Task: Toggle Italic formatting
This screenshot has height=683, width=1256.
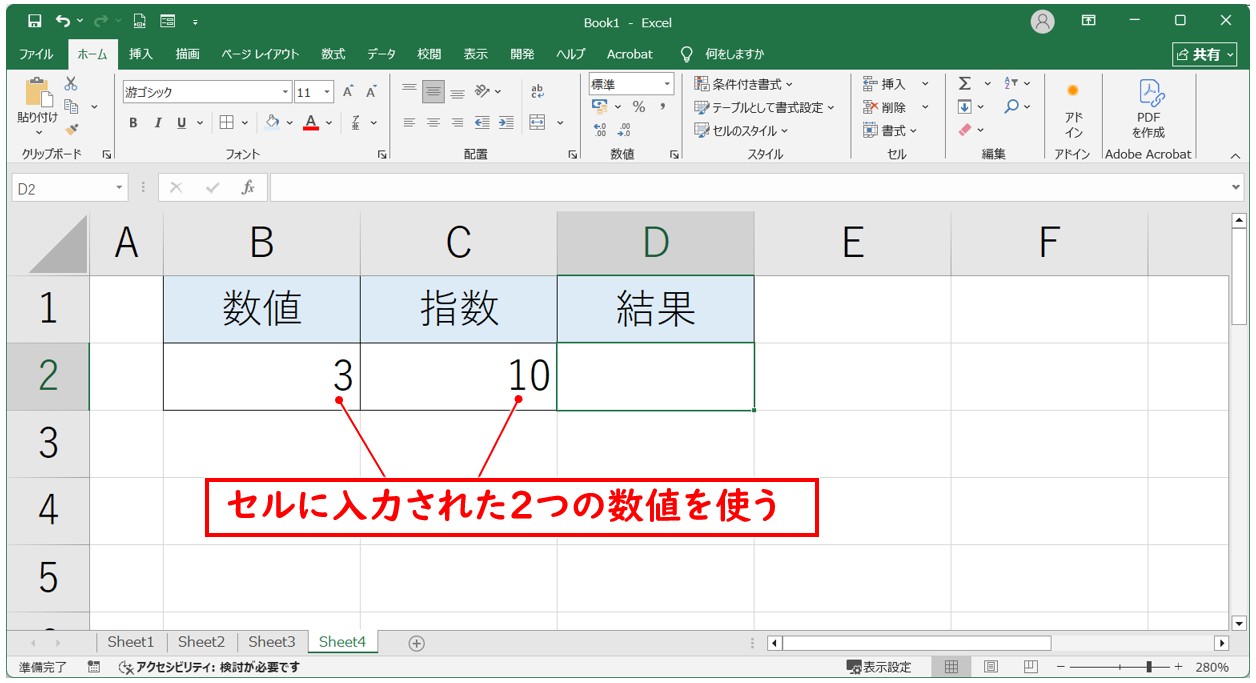Action: 157,123
